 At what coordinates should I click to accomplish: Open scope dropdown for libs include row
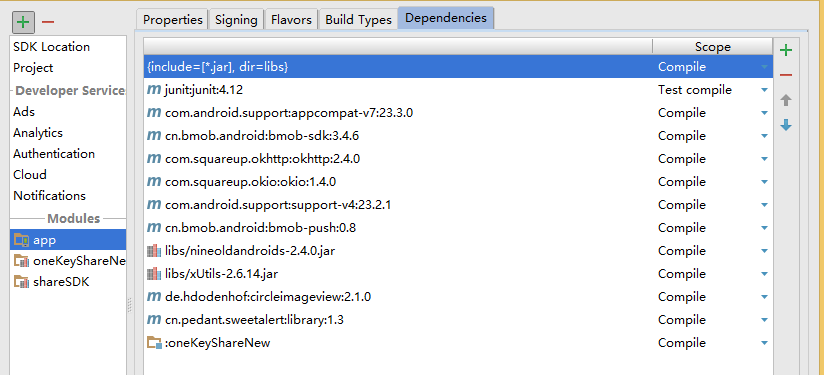(x=764, y=67)
